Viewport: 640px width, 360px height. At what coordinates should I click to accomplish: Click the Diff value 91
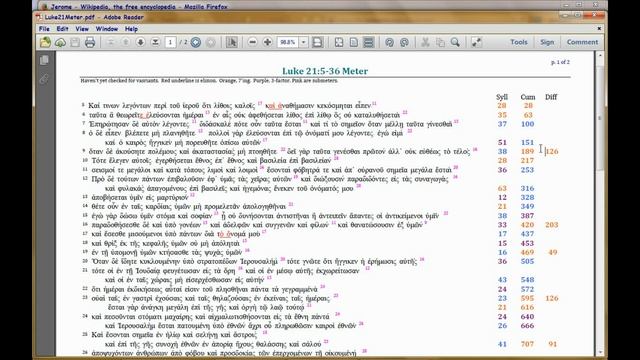(x=552, y=344)
